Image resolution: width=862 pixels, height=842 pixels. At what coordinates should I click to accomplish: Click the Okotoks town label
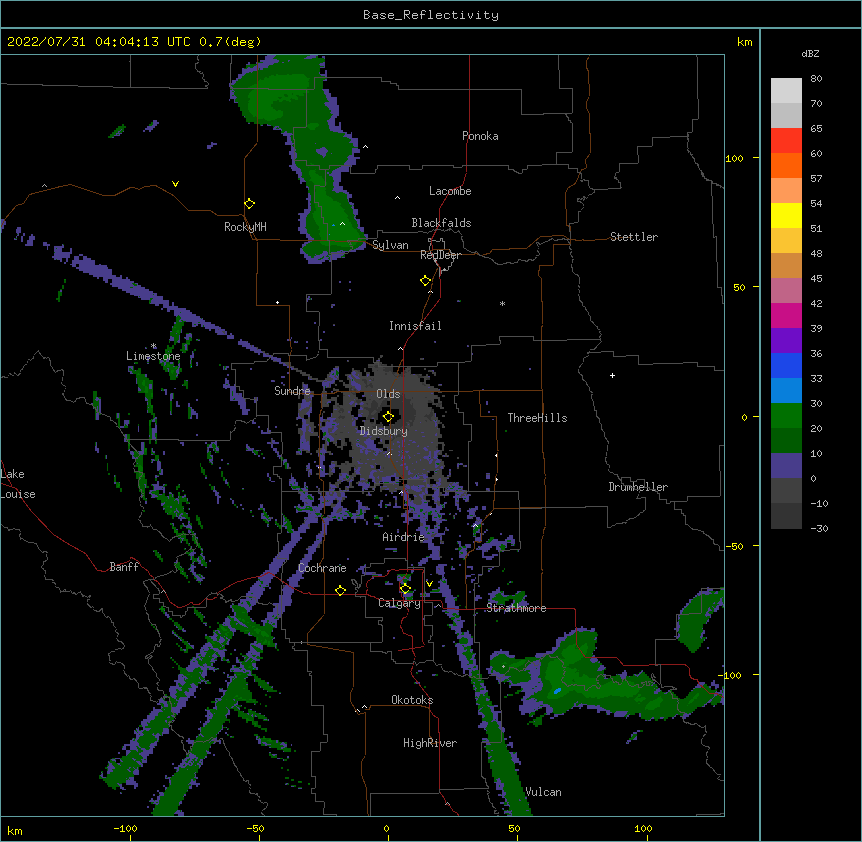[x=412, y=700]
